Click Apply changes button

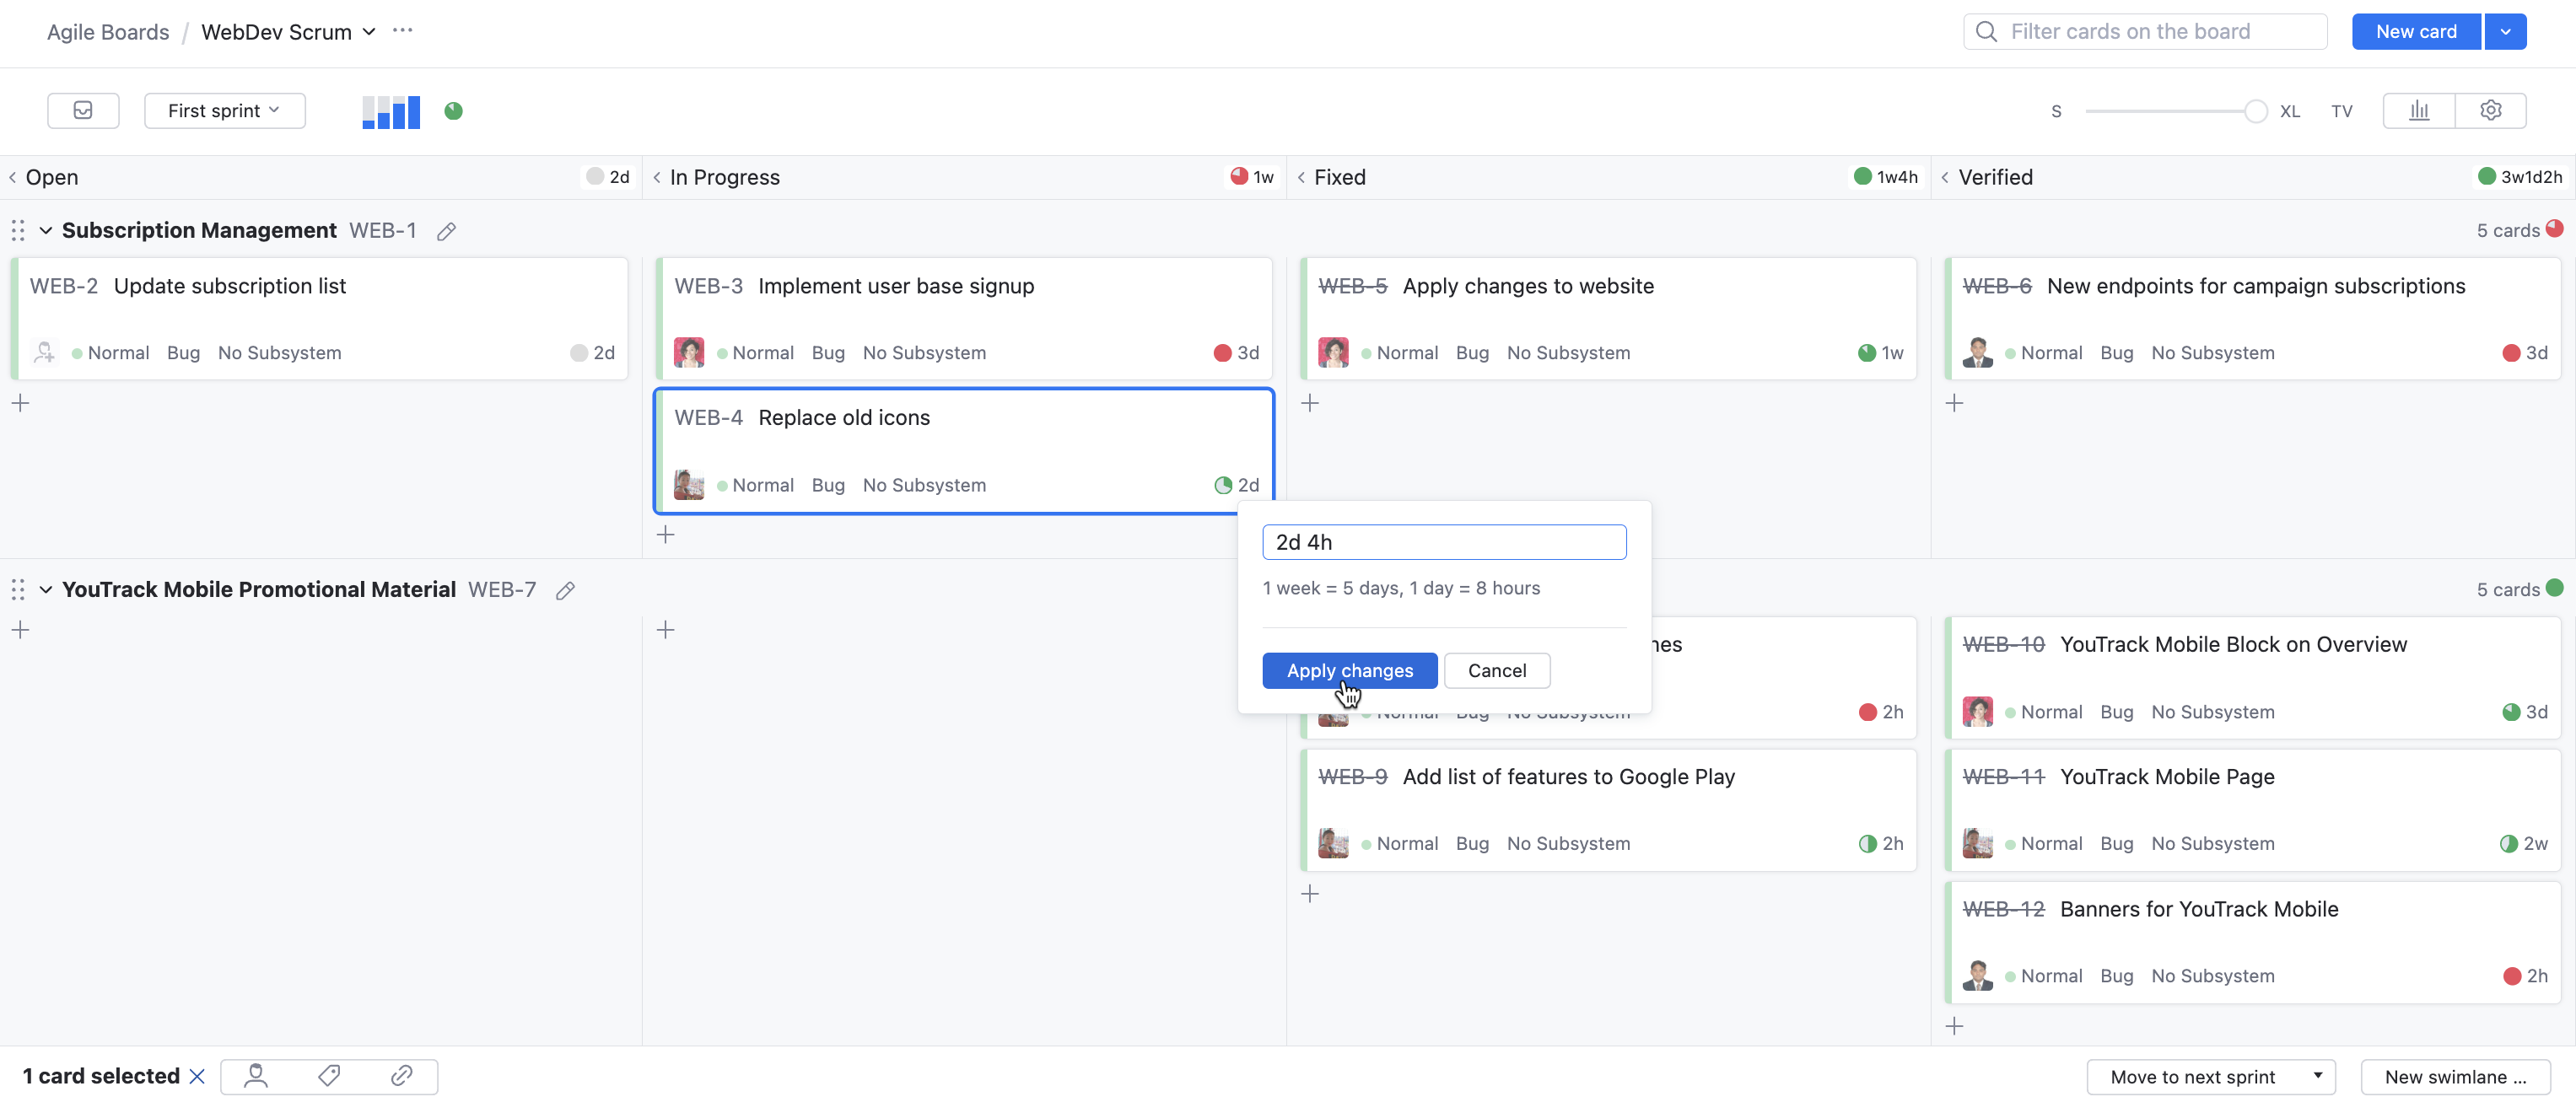point(1349,670)
